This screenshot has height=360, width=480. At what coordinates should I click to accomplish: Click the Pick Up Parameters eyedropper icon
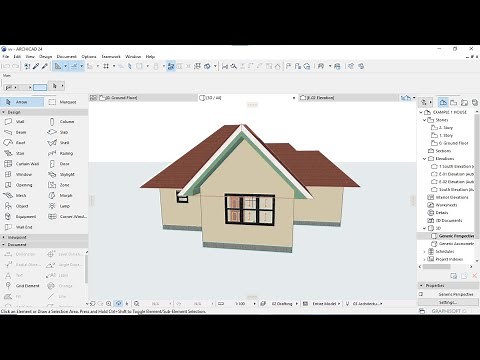coord(36,66)
